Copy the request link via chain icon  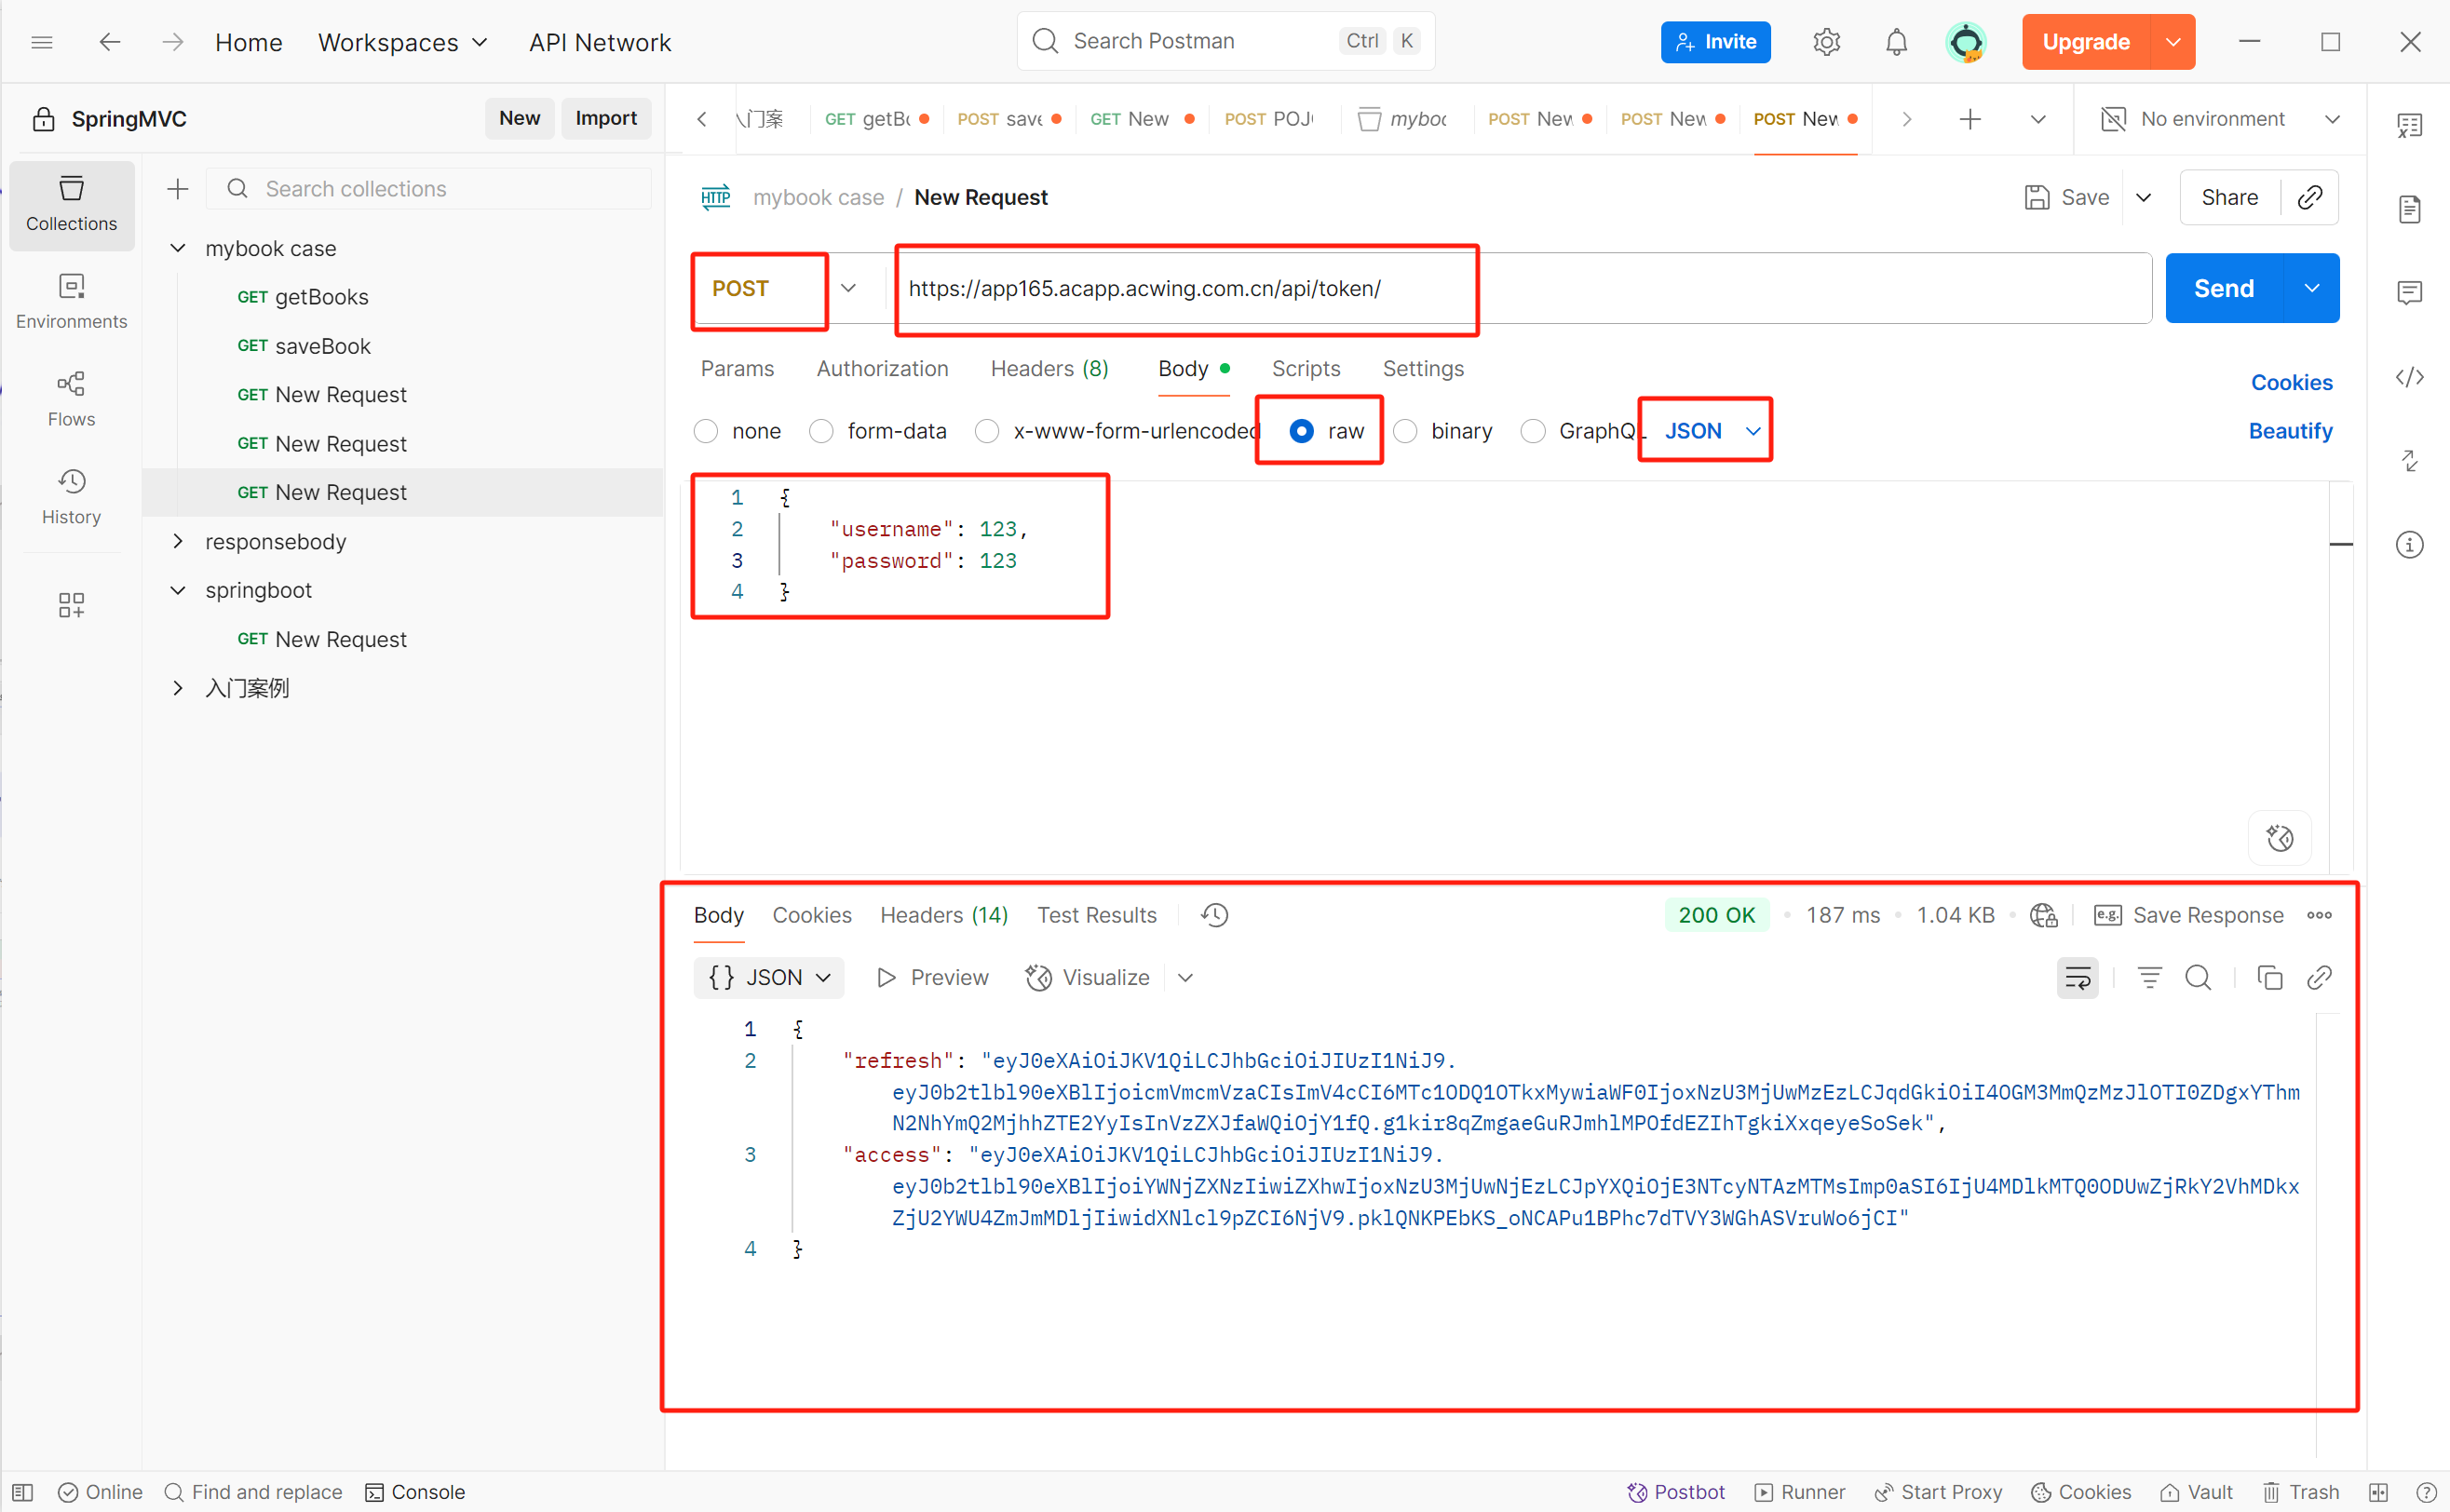(2309, 197)
